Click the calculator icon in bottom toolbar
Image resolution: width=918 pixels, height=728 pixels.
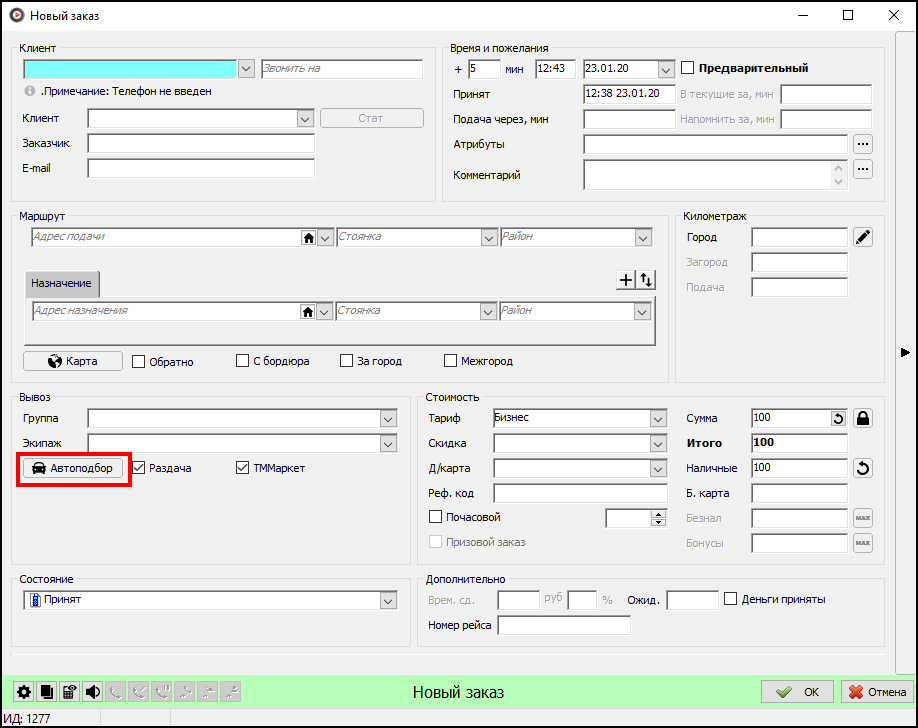click(x=70, y=692)
